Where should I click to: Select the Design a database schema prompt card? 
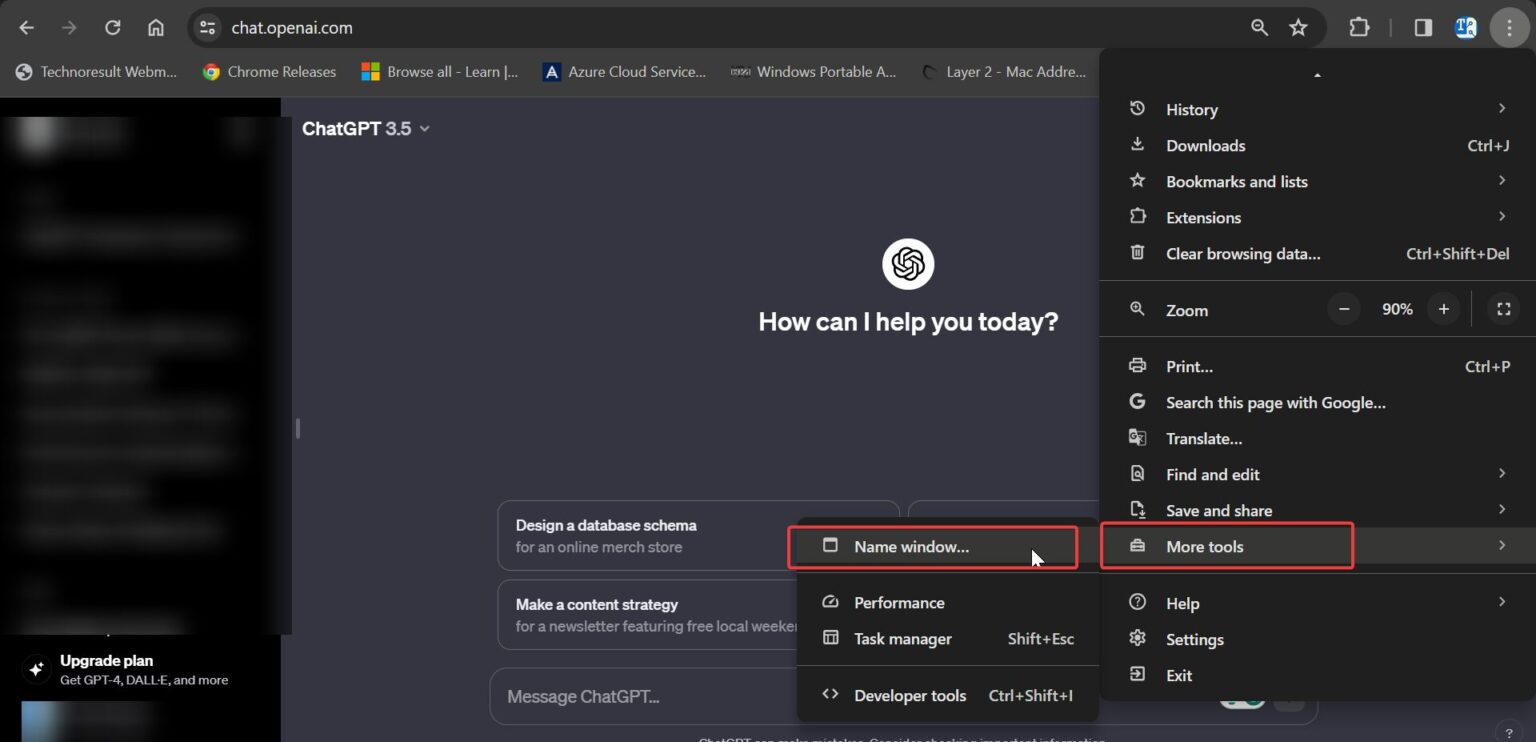[640, 535]
